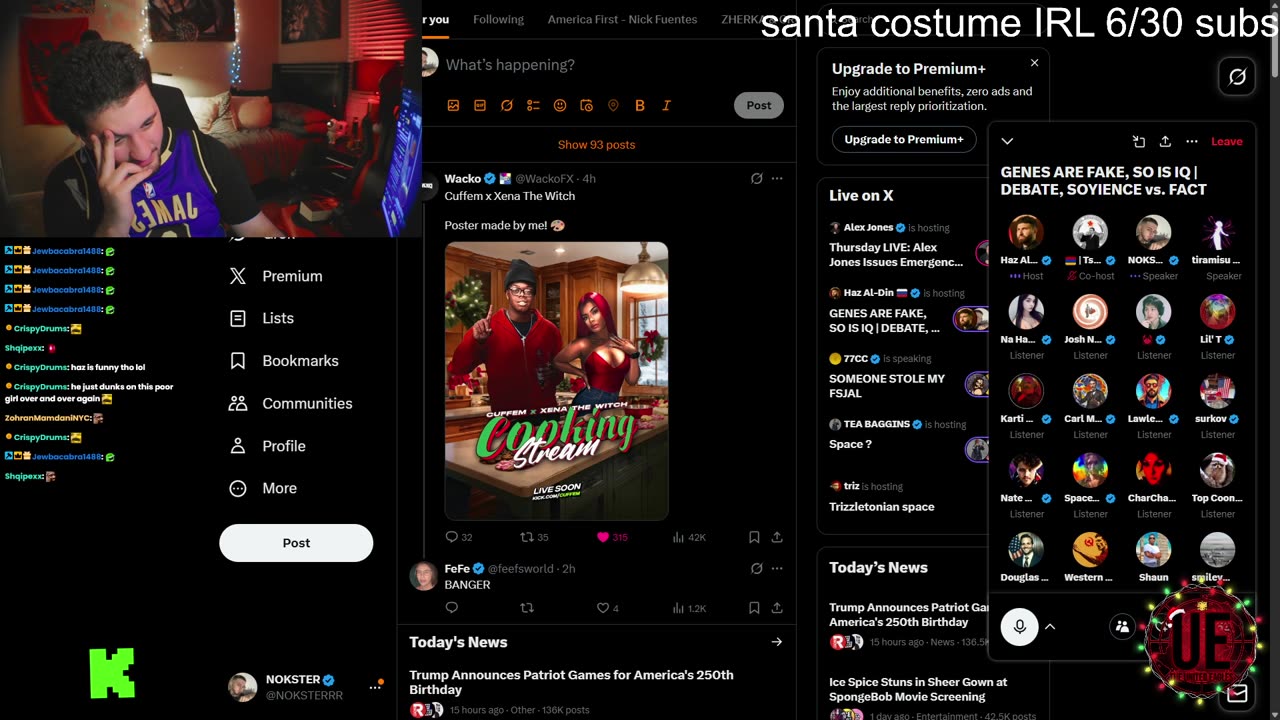Add media image to the post composer
This screenshot has width=1280, height=720.
tap(453, 105)
